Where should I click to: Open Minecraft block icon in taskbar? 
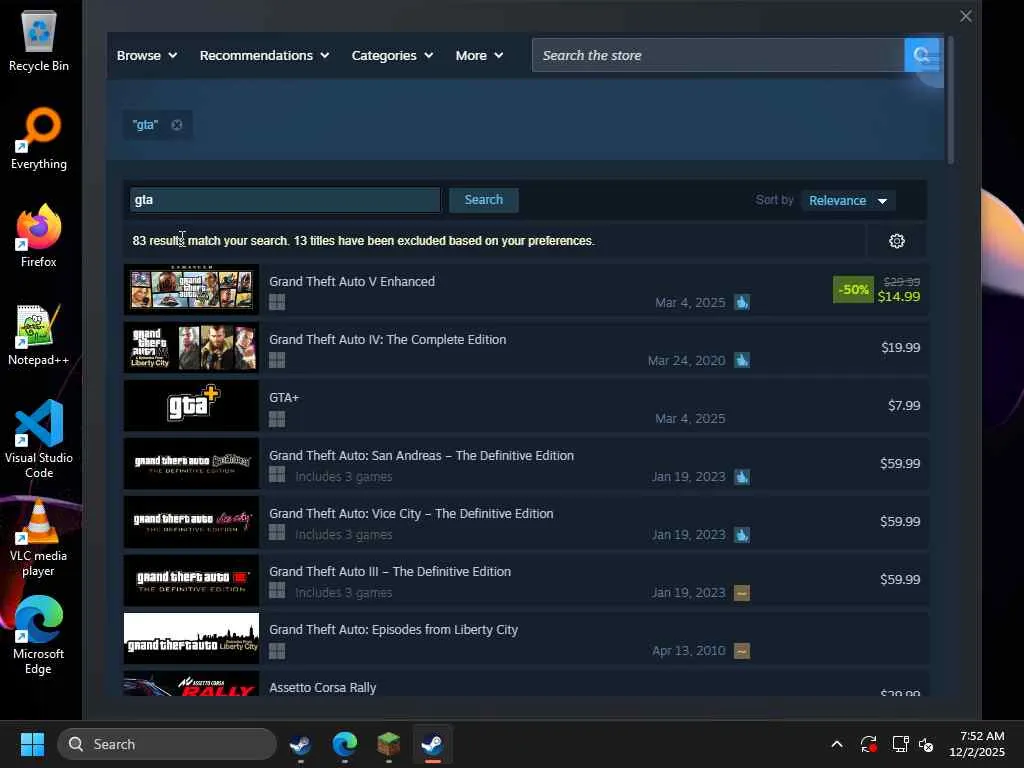coord(389,744)
